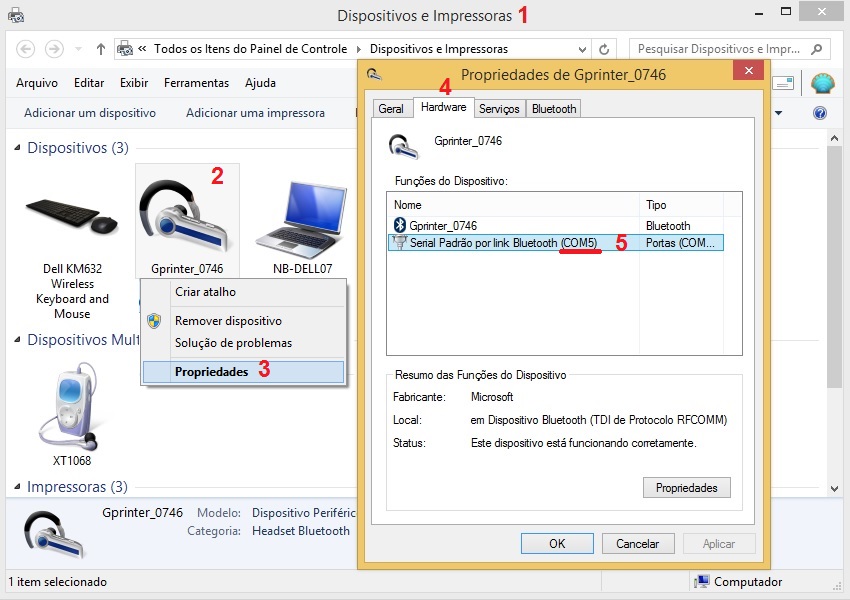The width and height of the screenshot is (850, 600).
Task: Click the printer icon in window title bar
Action: [x=16, y=15]
